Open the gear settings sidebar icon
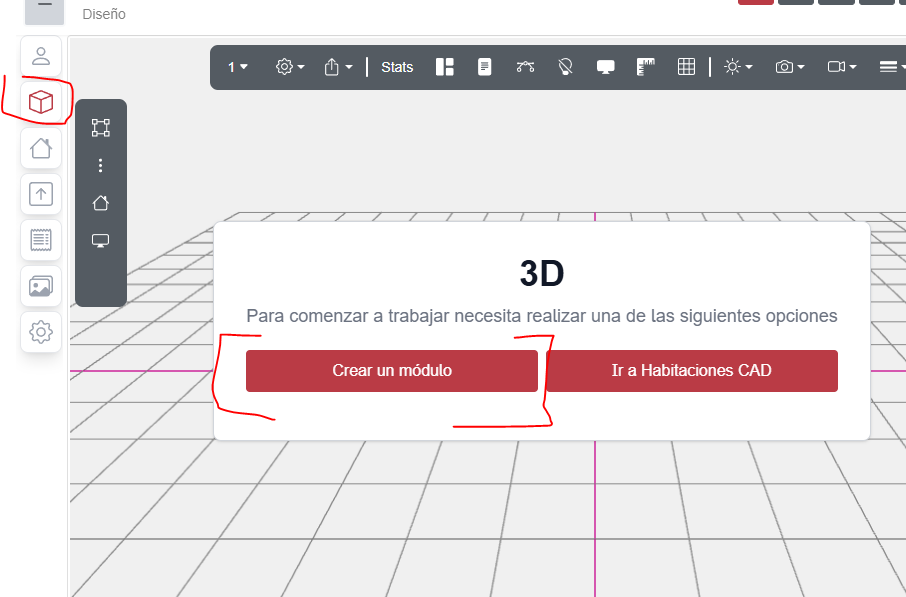The width and height of the screenshot is (906, 597). point(41,332)
